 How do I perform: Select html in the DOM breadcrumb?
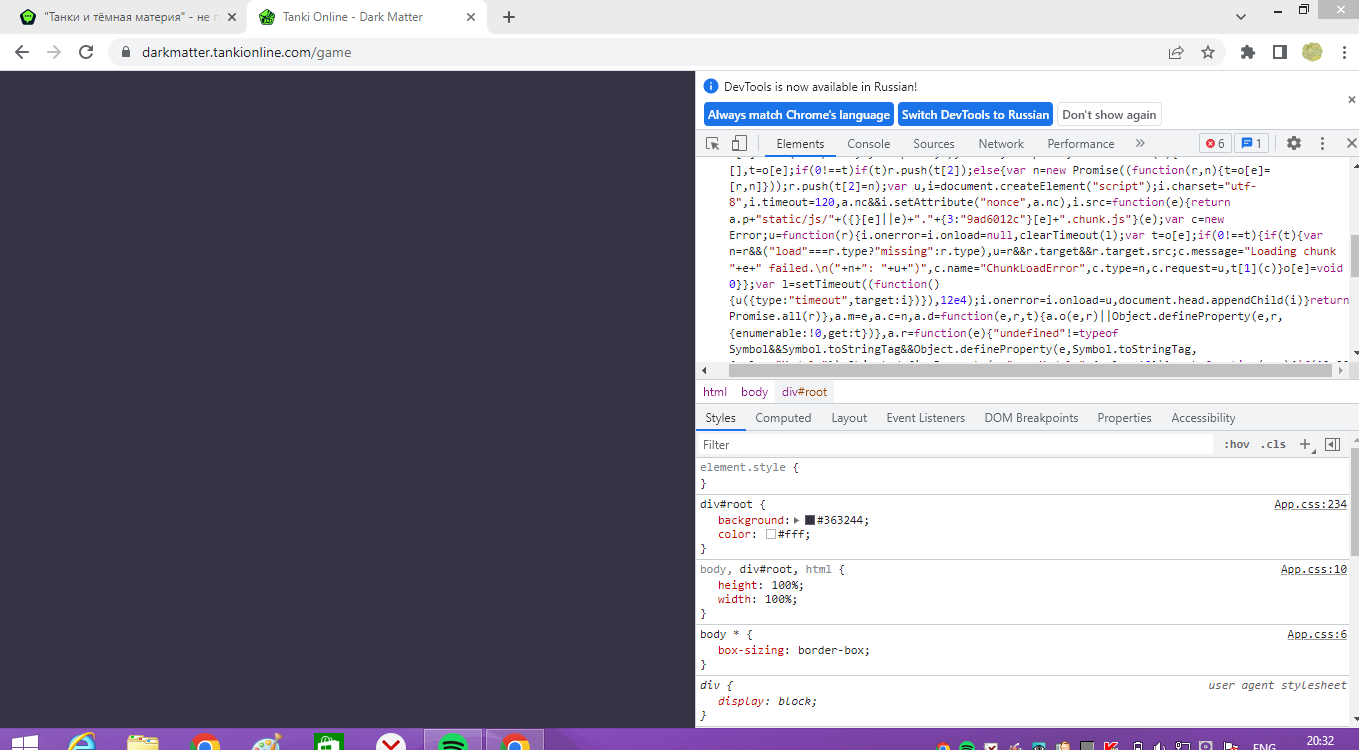click(715, 392)
